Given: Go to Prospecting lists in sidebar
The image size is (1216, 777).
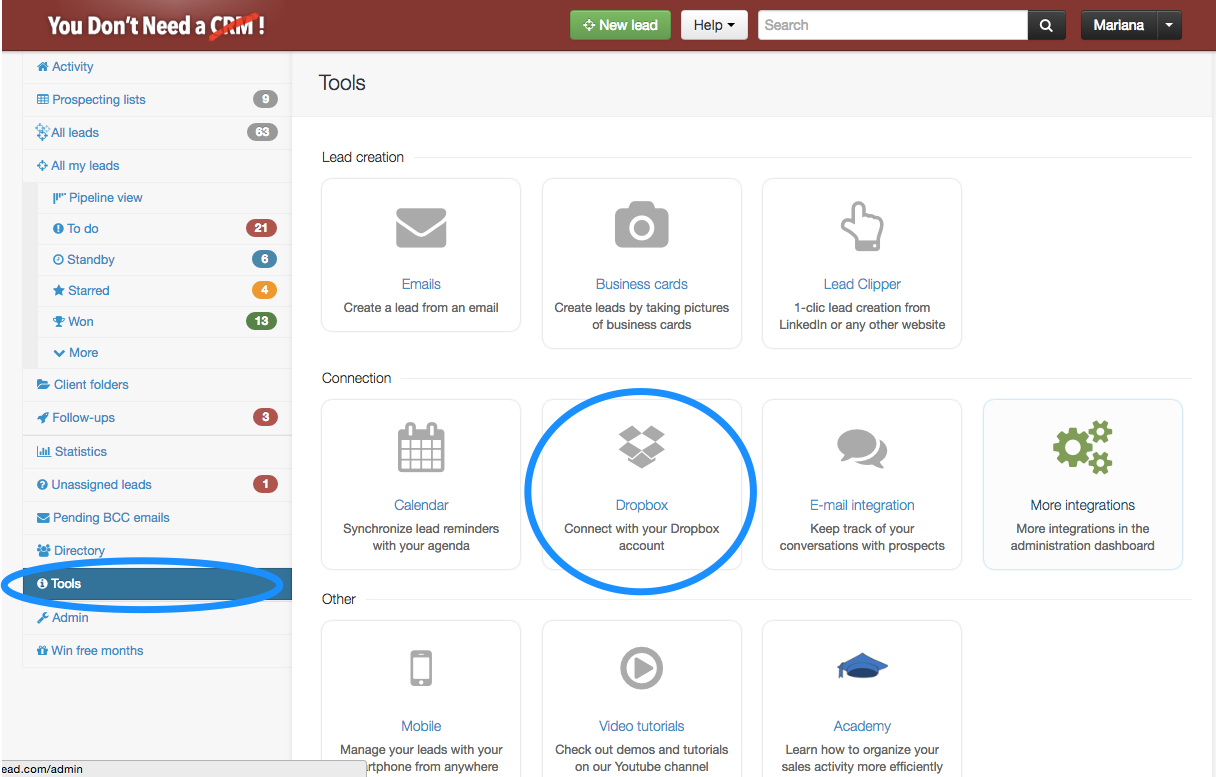Looking at the screenshot, I should (x=157, y=100).
